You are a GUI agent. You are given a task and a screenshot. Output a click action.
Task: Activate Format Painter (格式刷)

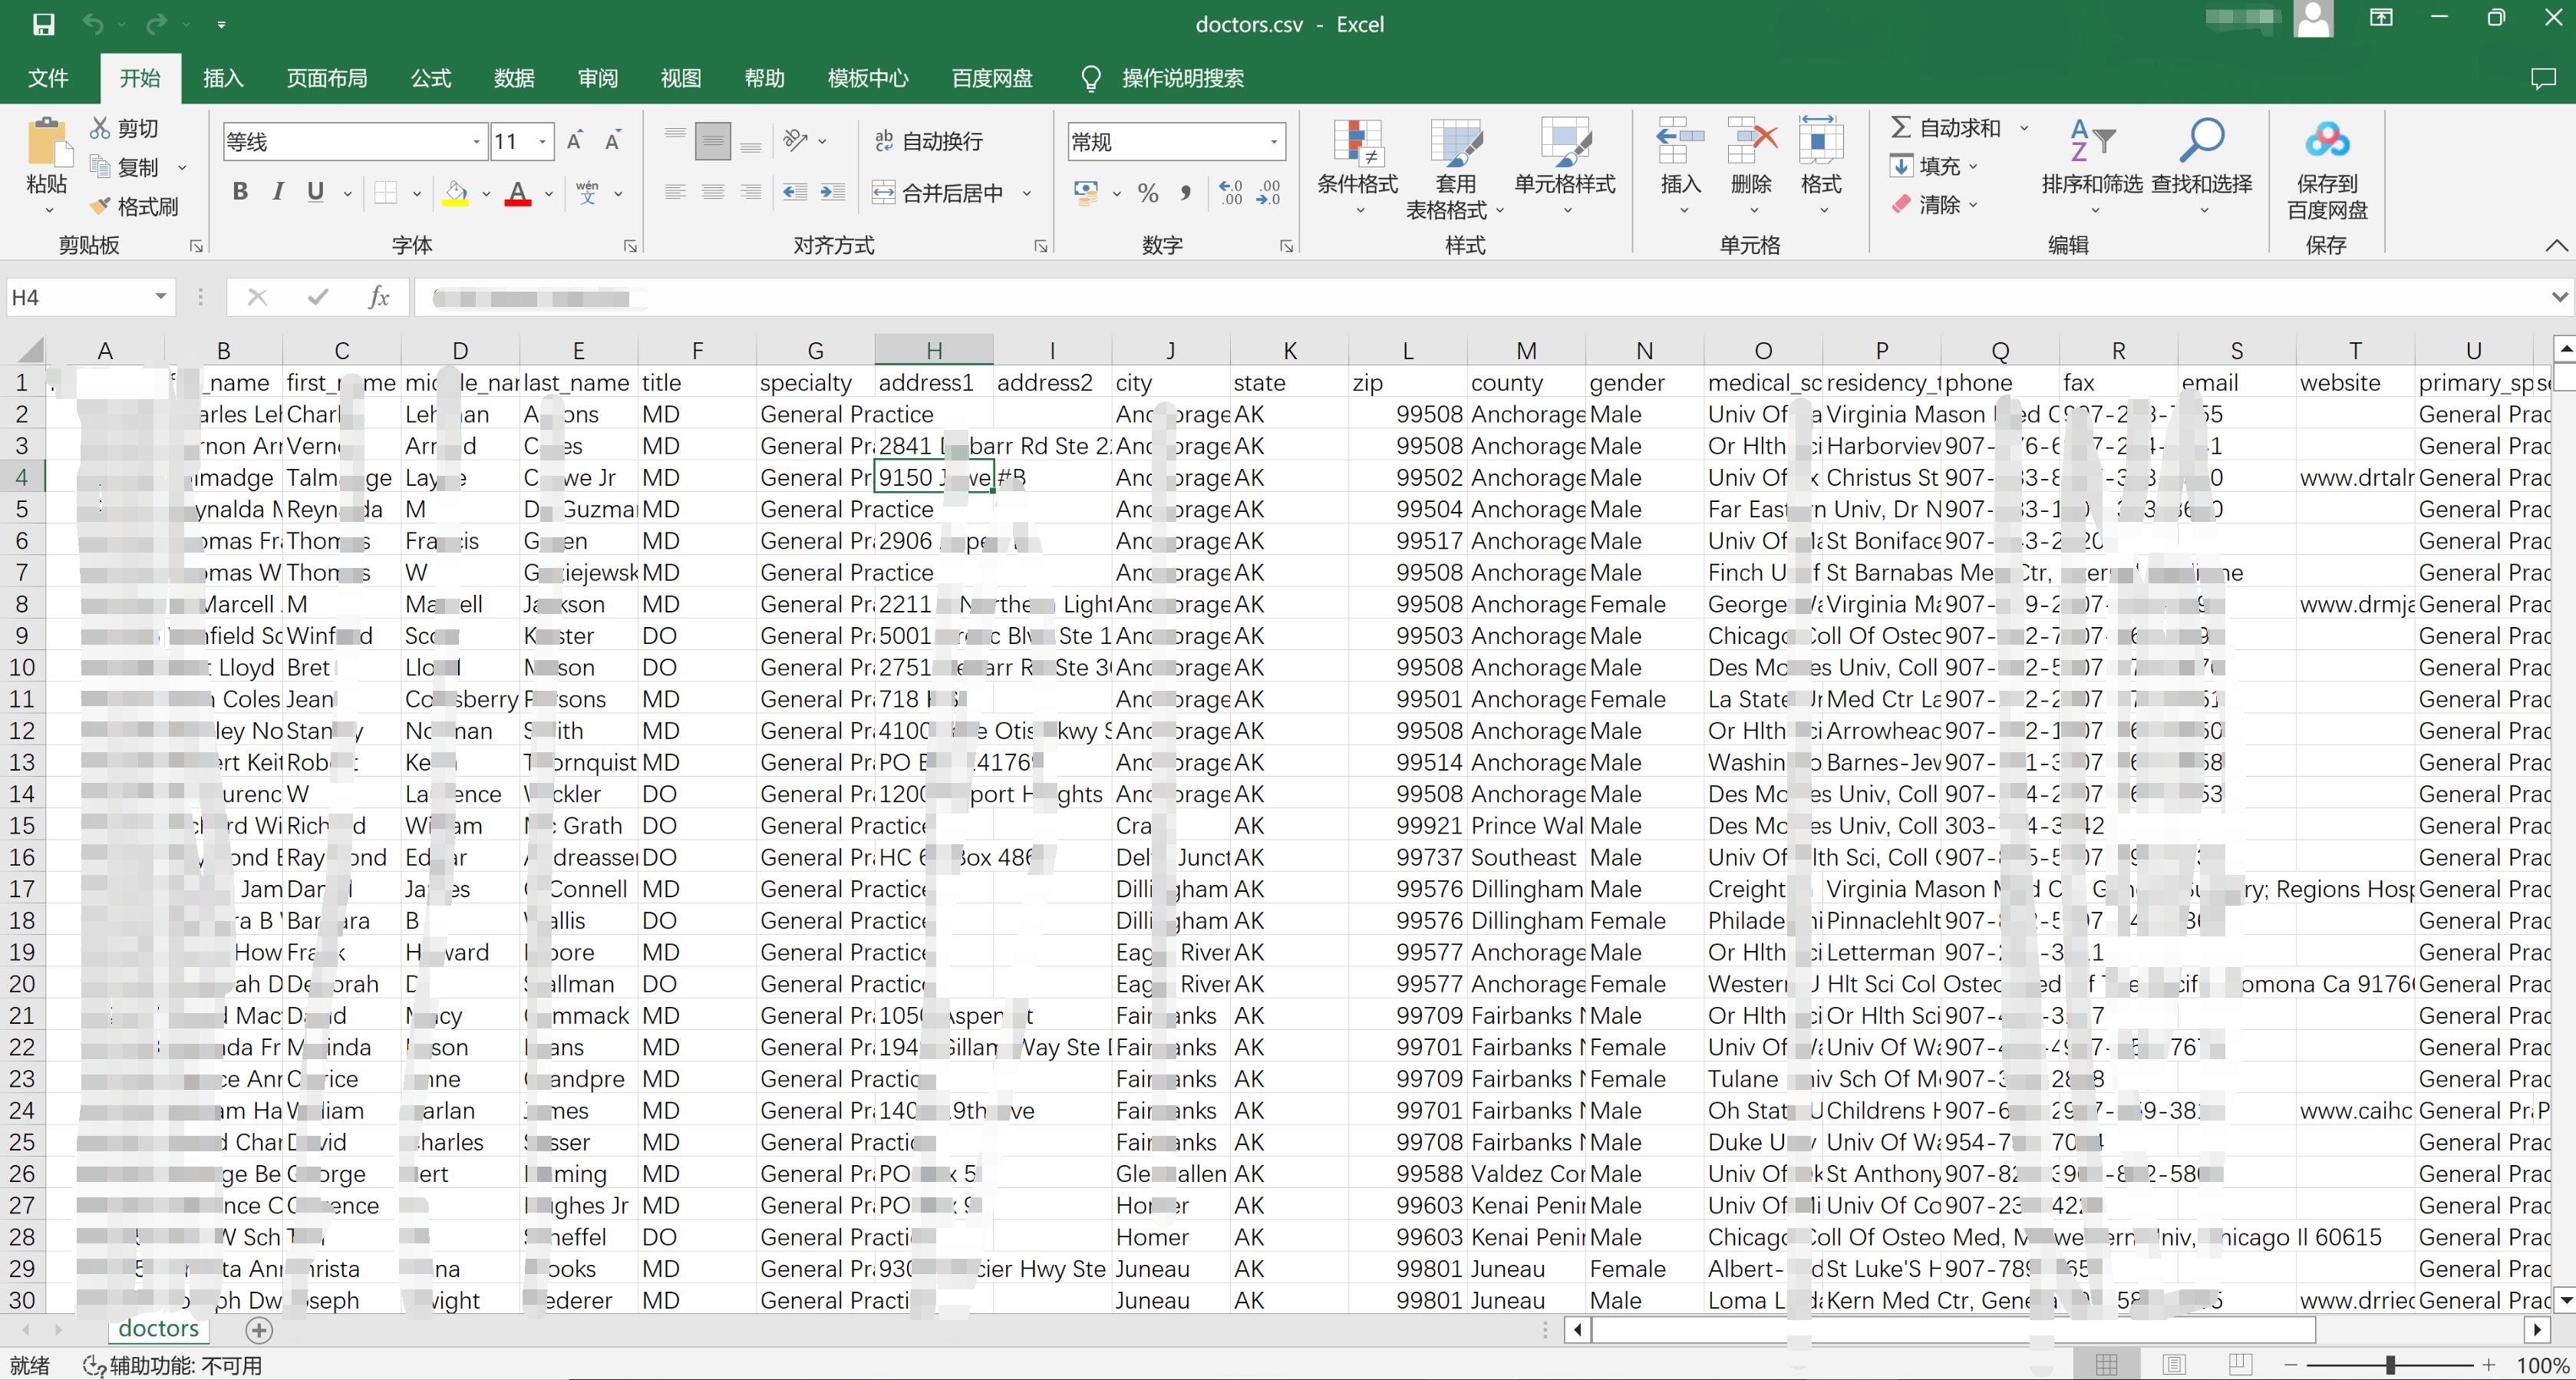[134, 206]
